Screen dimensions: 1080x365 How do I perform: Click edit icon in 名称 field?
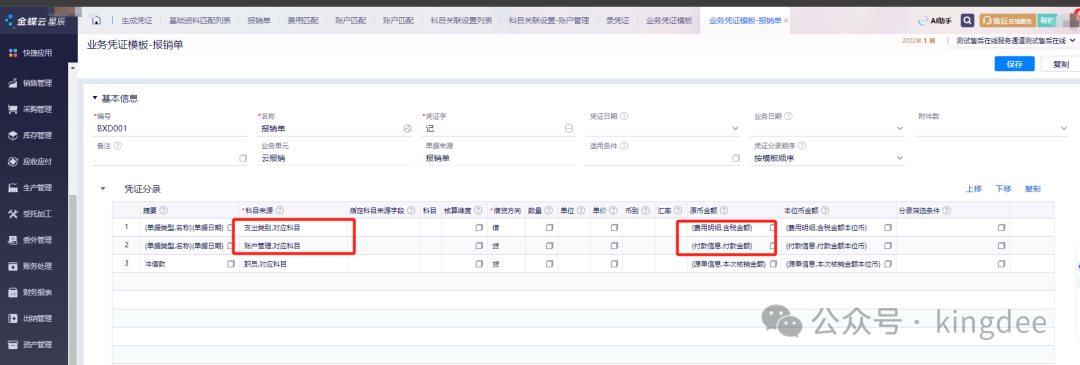click(406, 128)
